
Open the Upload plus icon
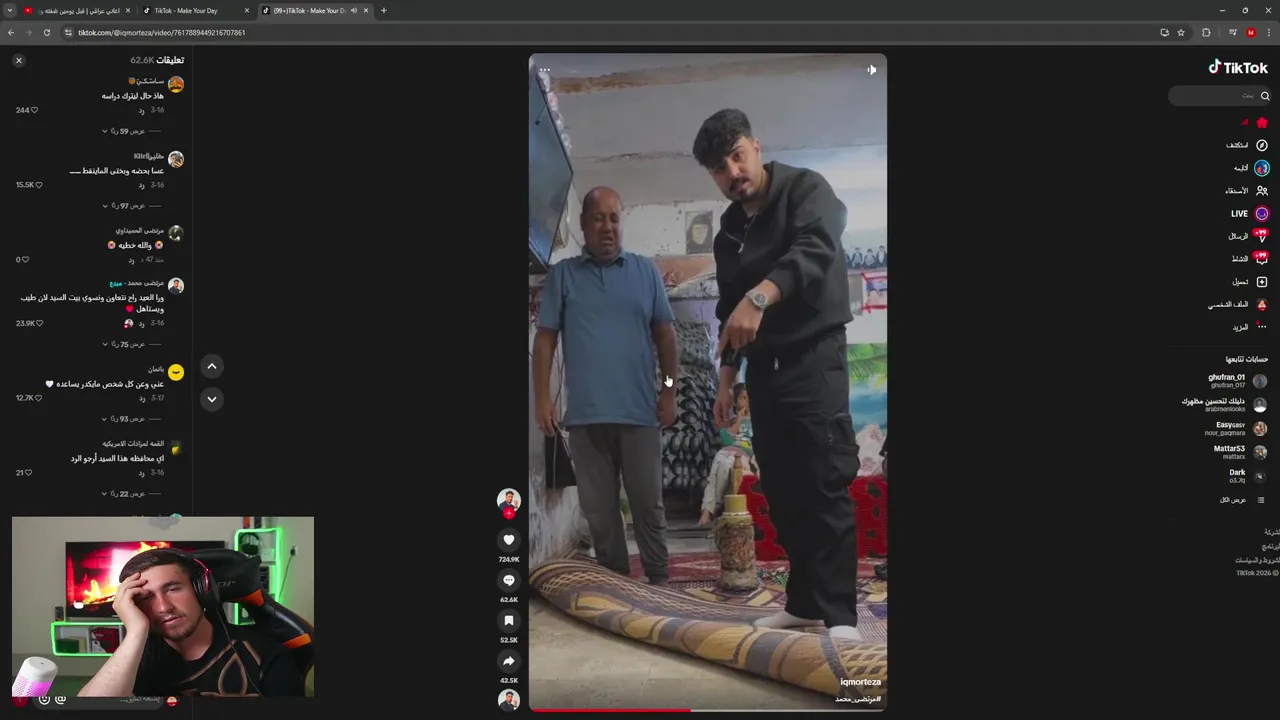[1250, 282]
